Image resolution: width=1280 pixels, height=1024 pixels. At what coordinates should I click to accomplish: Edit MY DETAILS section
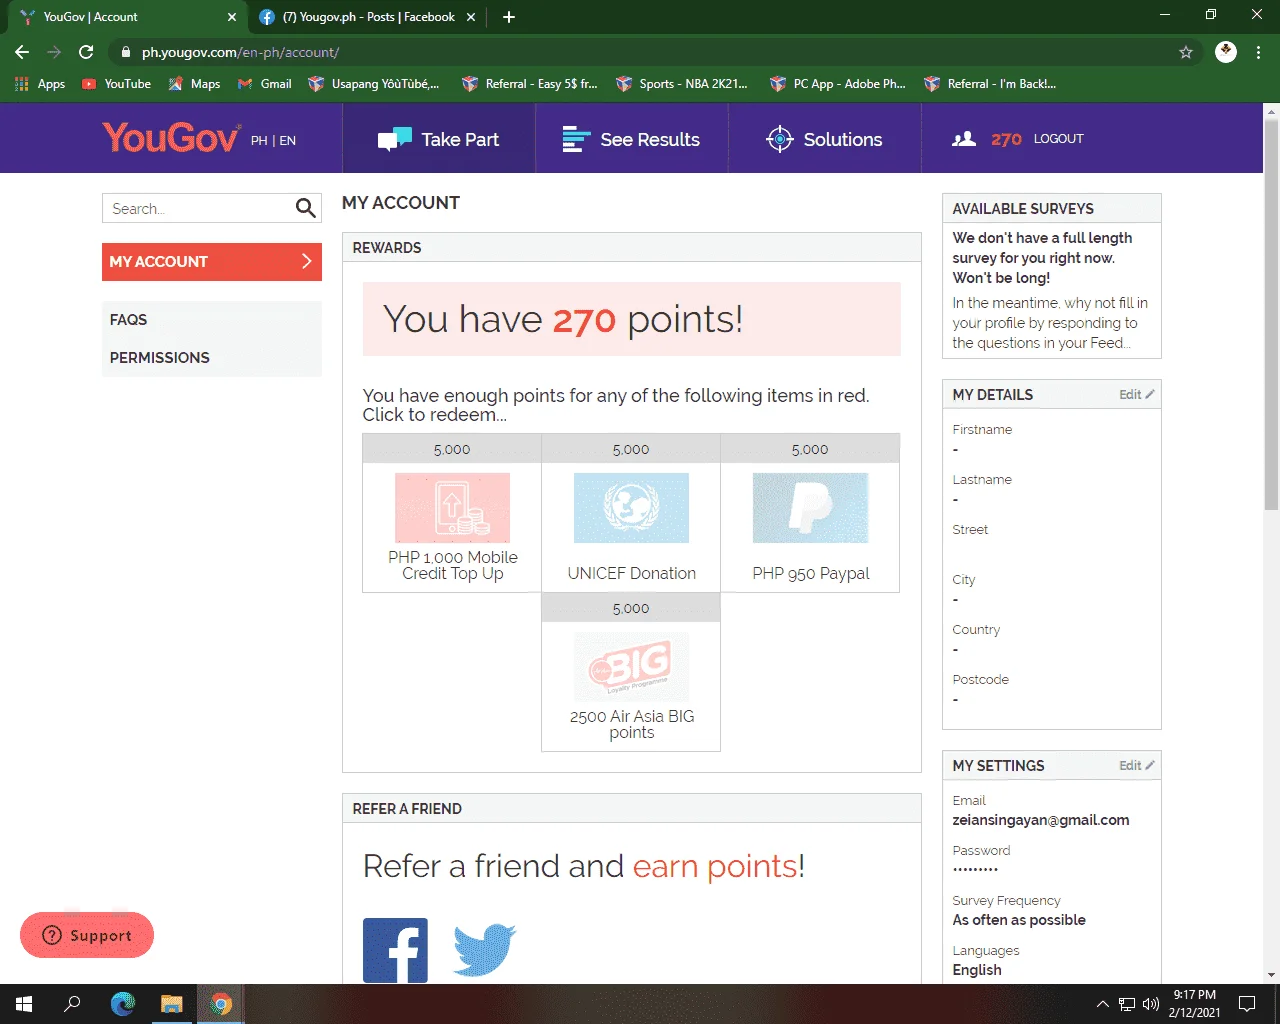(1137, 395)
